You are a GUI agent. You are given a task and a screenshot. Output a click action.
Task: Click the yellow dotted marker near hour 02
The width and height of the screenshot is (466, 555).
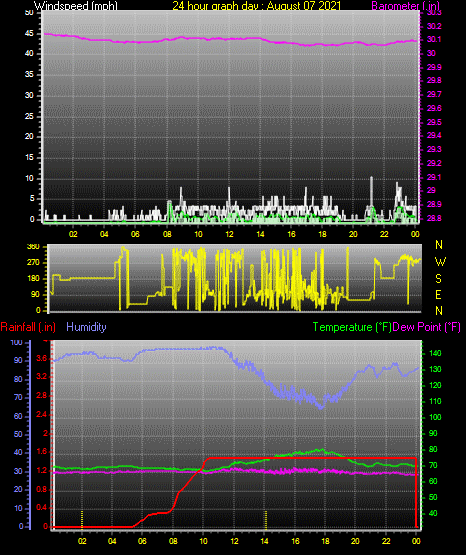(x=82, y=519)
